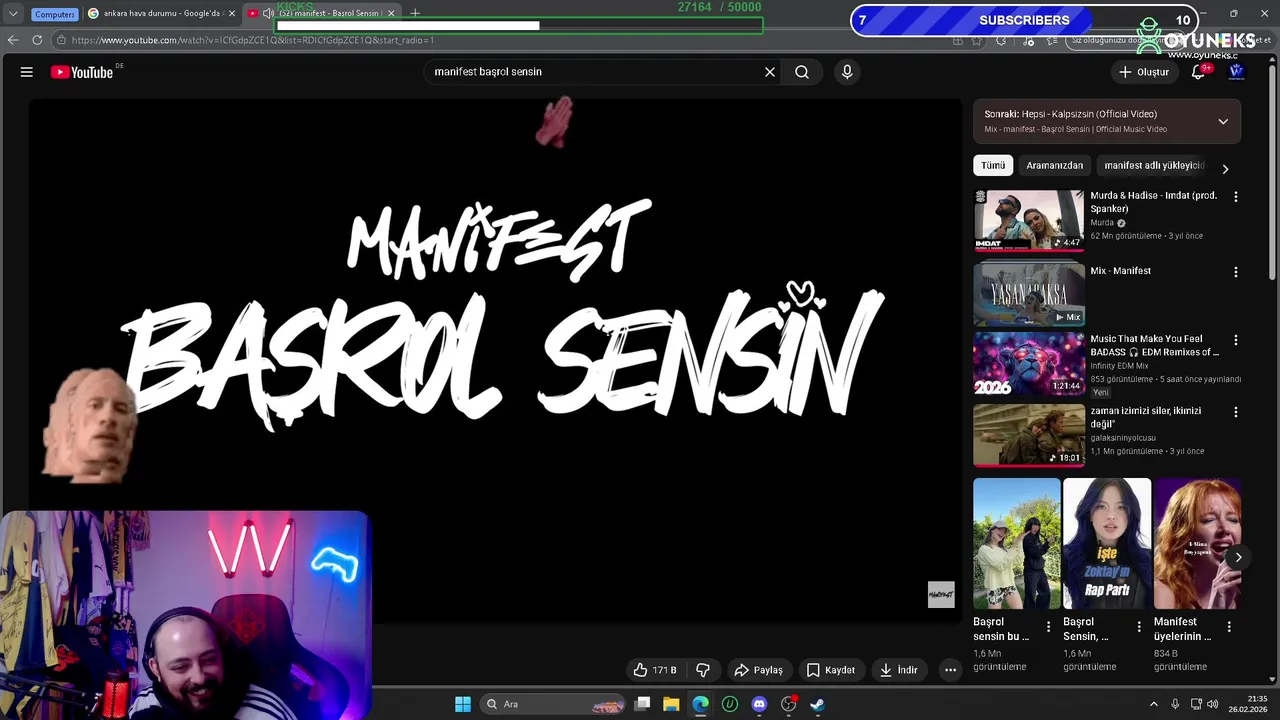
Task: Open the account avatar menu
Action: pyautogui.click(x=1236, y=72)
